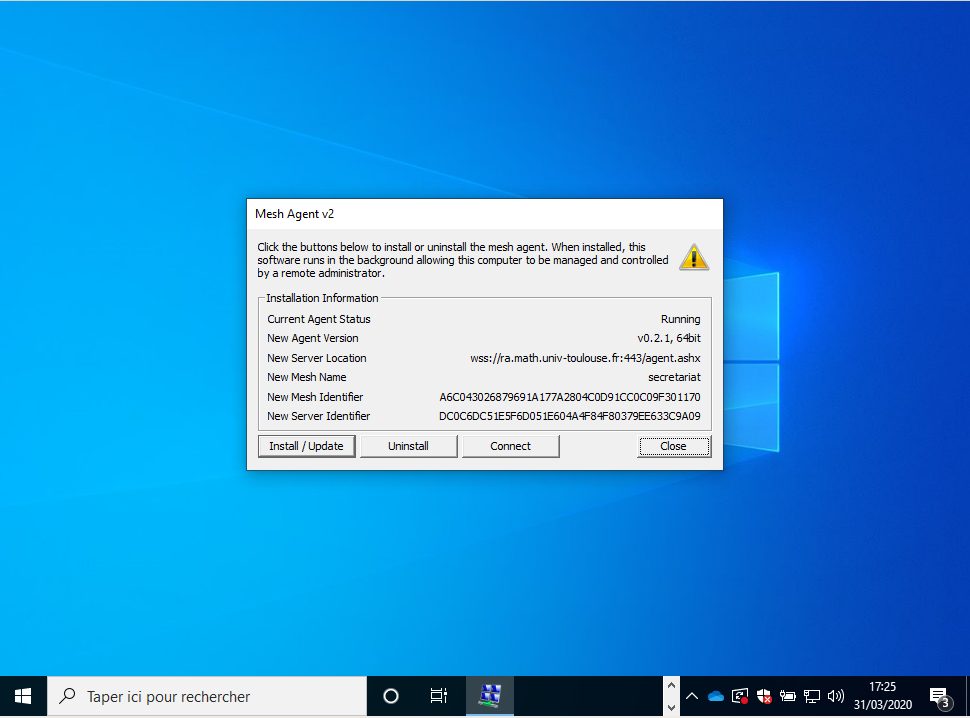
Task: Click the Running agent status value
Action: pos(680,319)
